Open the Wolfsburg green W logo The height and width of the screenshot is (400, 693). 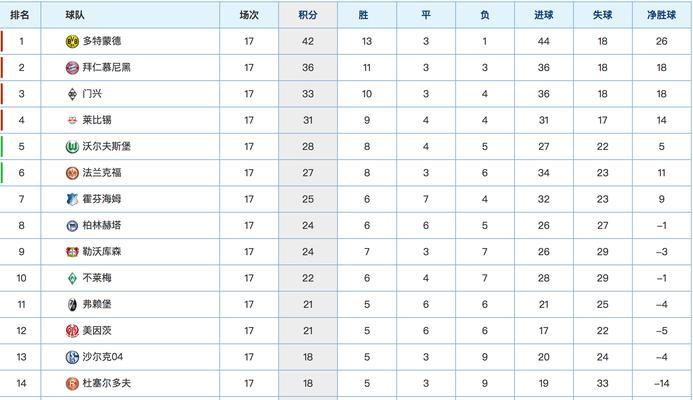click(72, 147)
